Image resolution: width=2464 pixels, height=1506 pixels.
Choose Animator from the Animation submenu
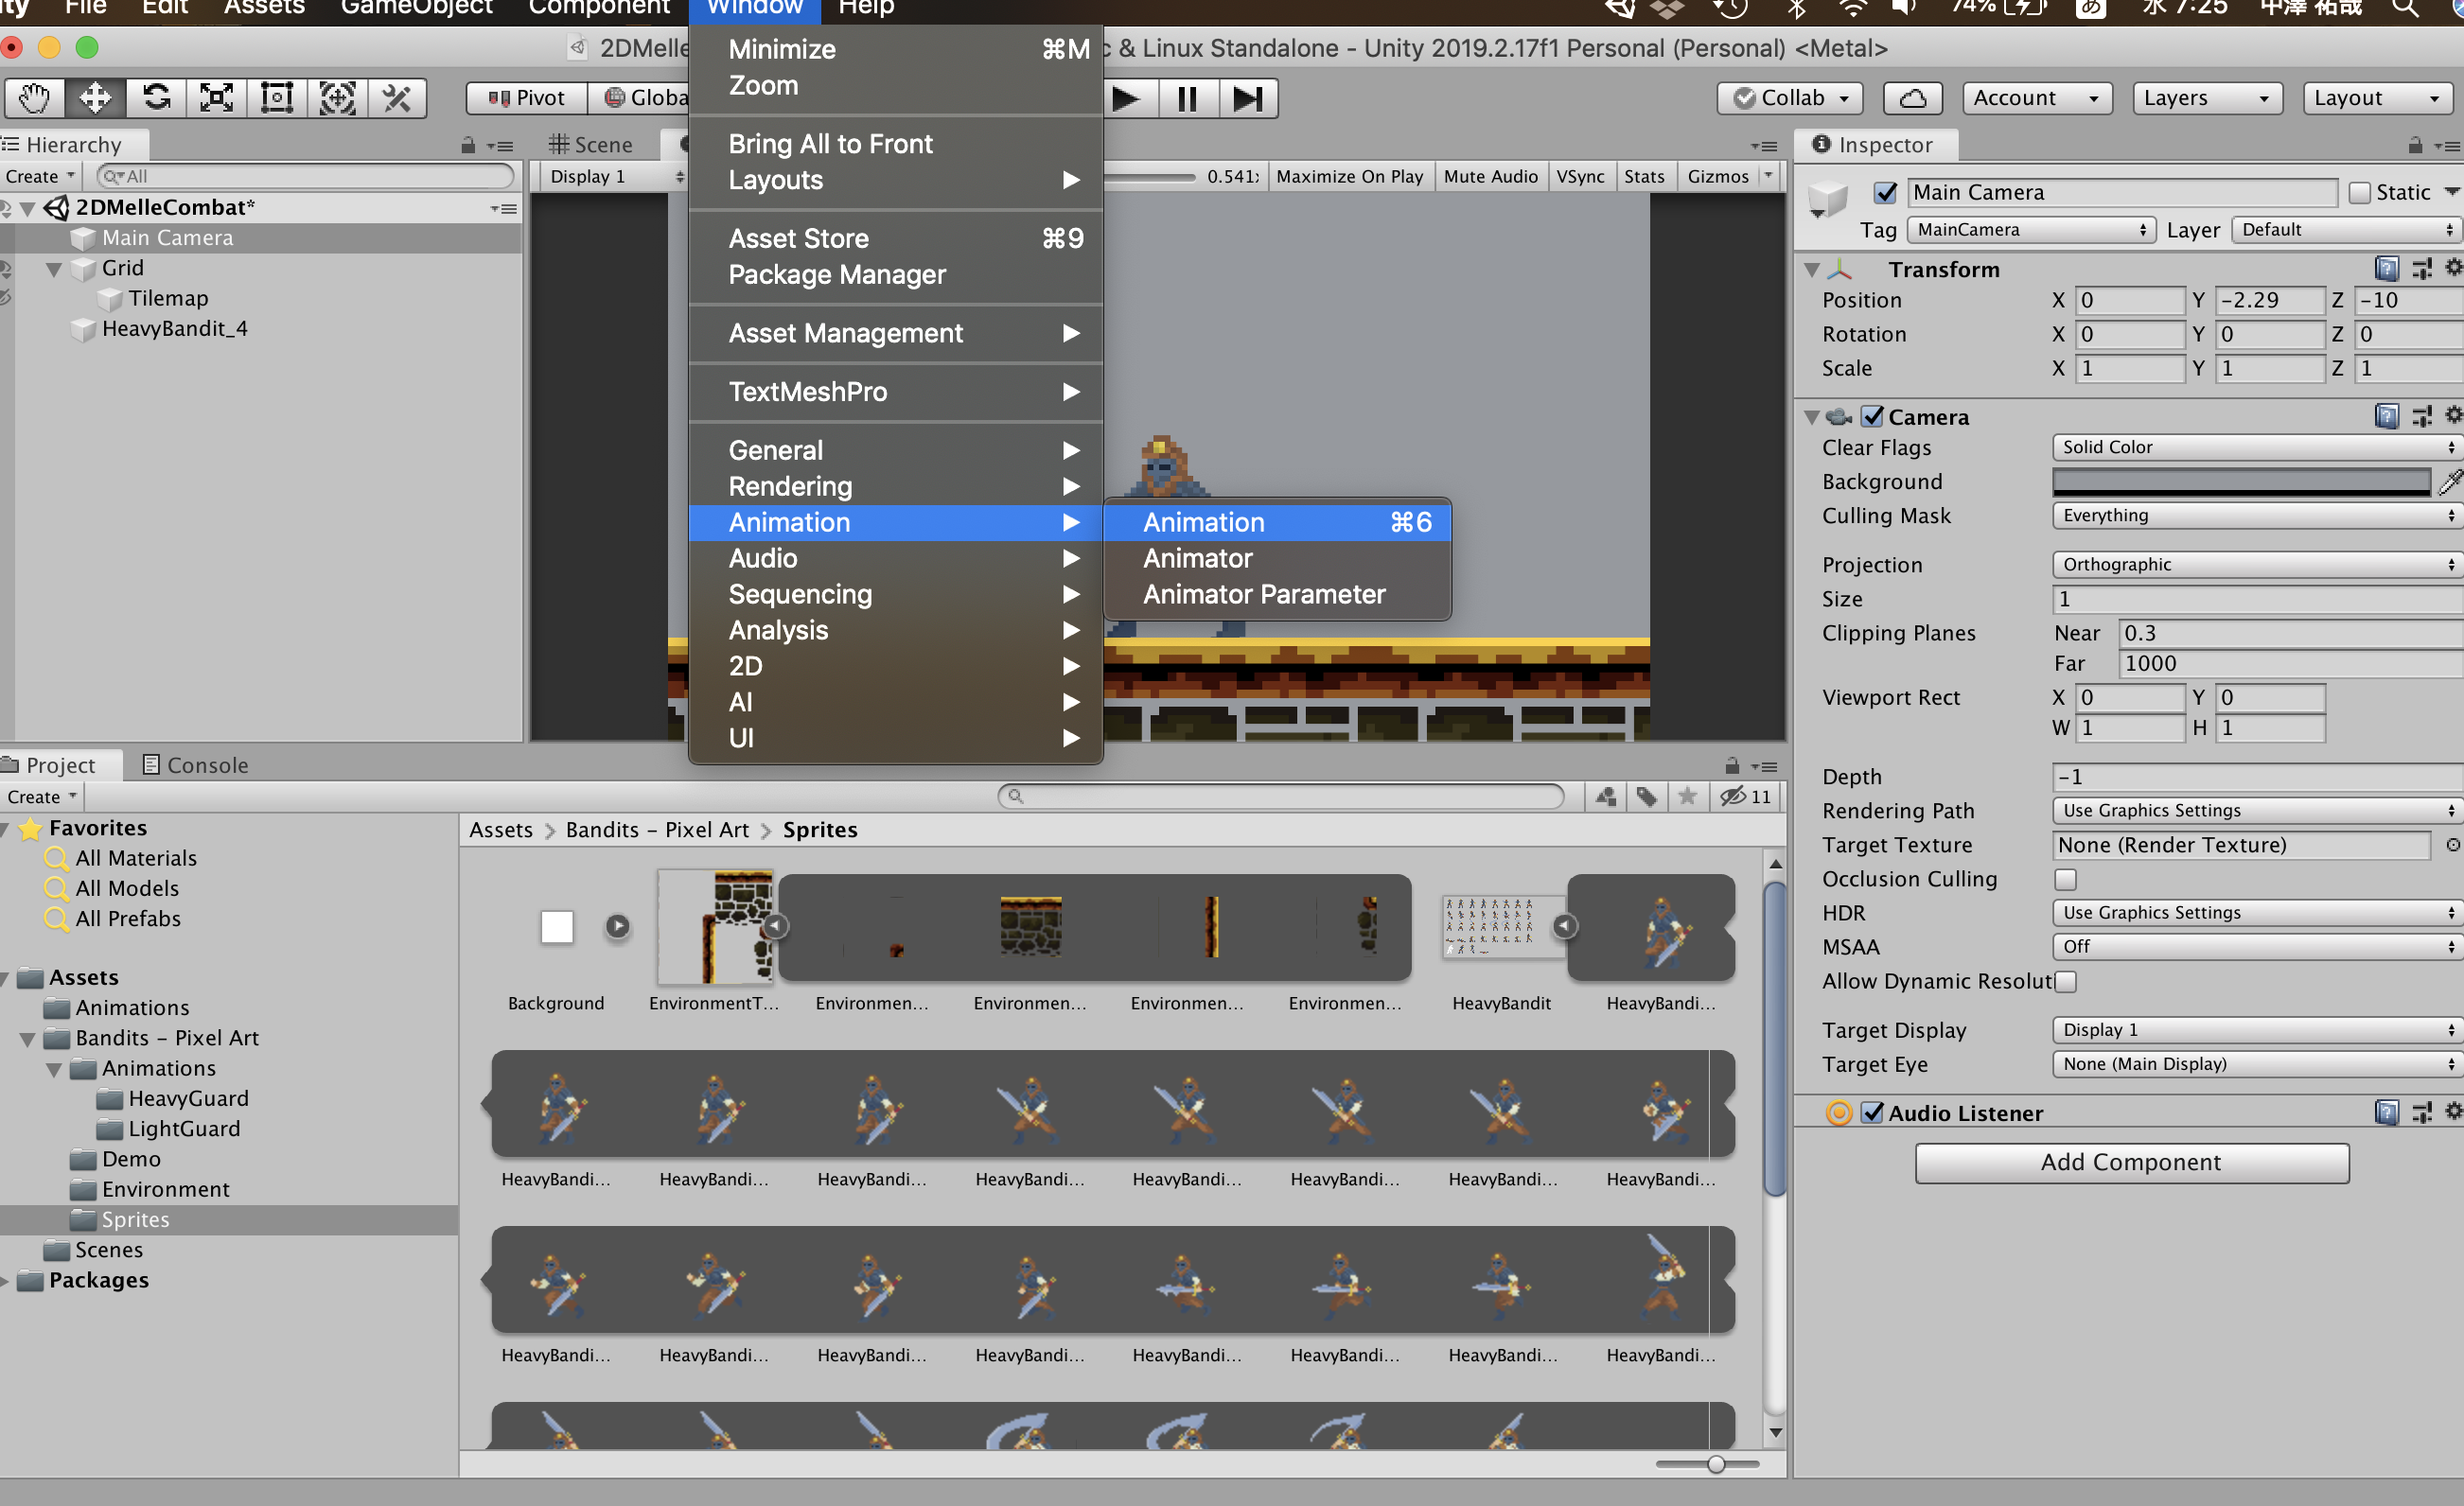click(1197, 558)
